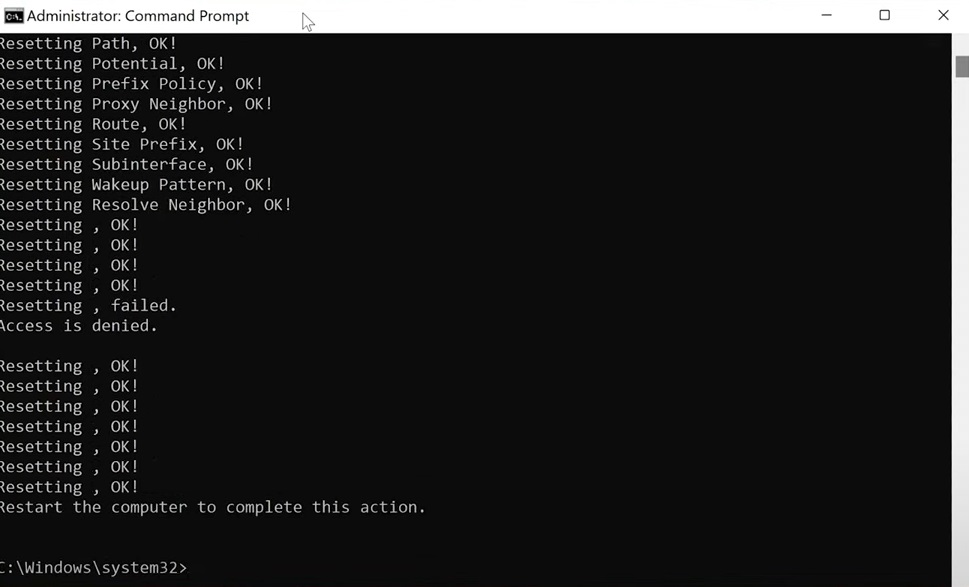
Task: Click the "Resetting Wakeup Pattern" line
Action: click(136, 185)
